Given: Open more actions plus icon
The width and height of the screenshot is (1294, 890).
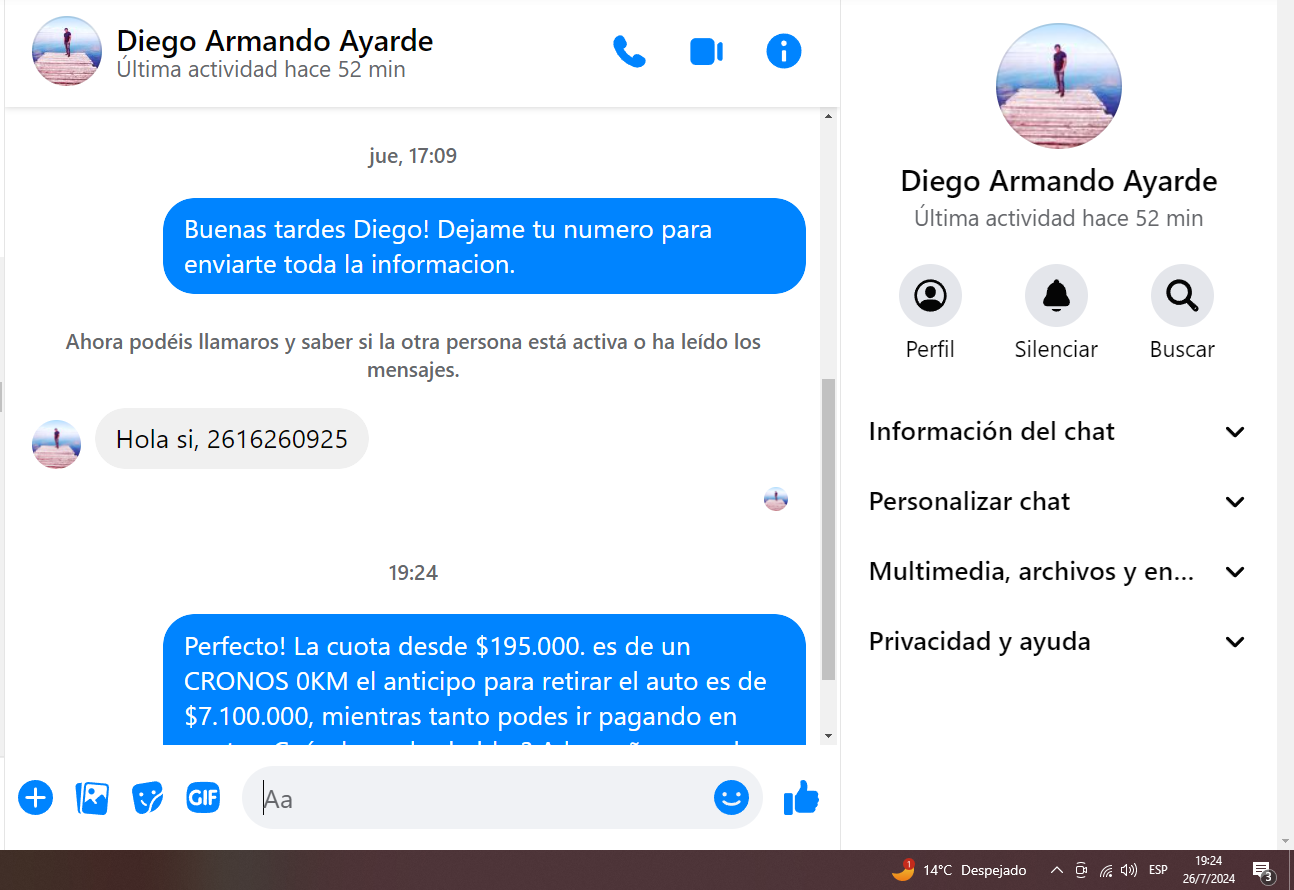Looking at the screenshot, I should tap(35, 798).
